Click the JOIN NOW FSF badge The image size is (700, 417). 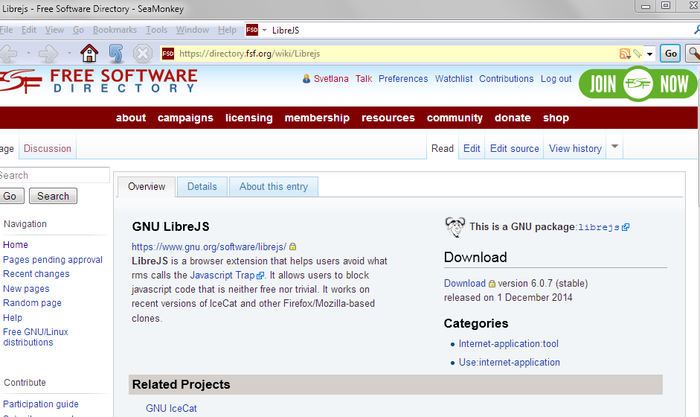(x=638, y=83)
